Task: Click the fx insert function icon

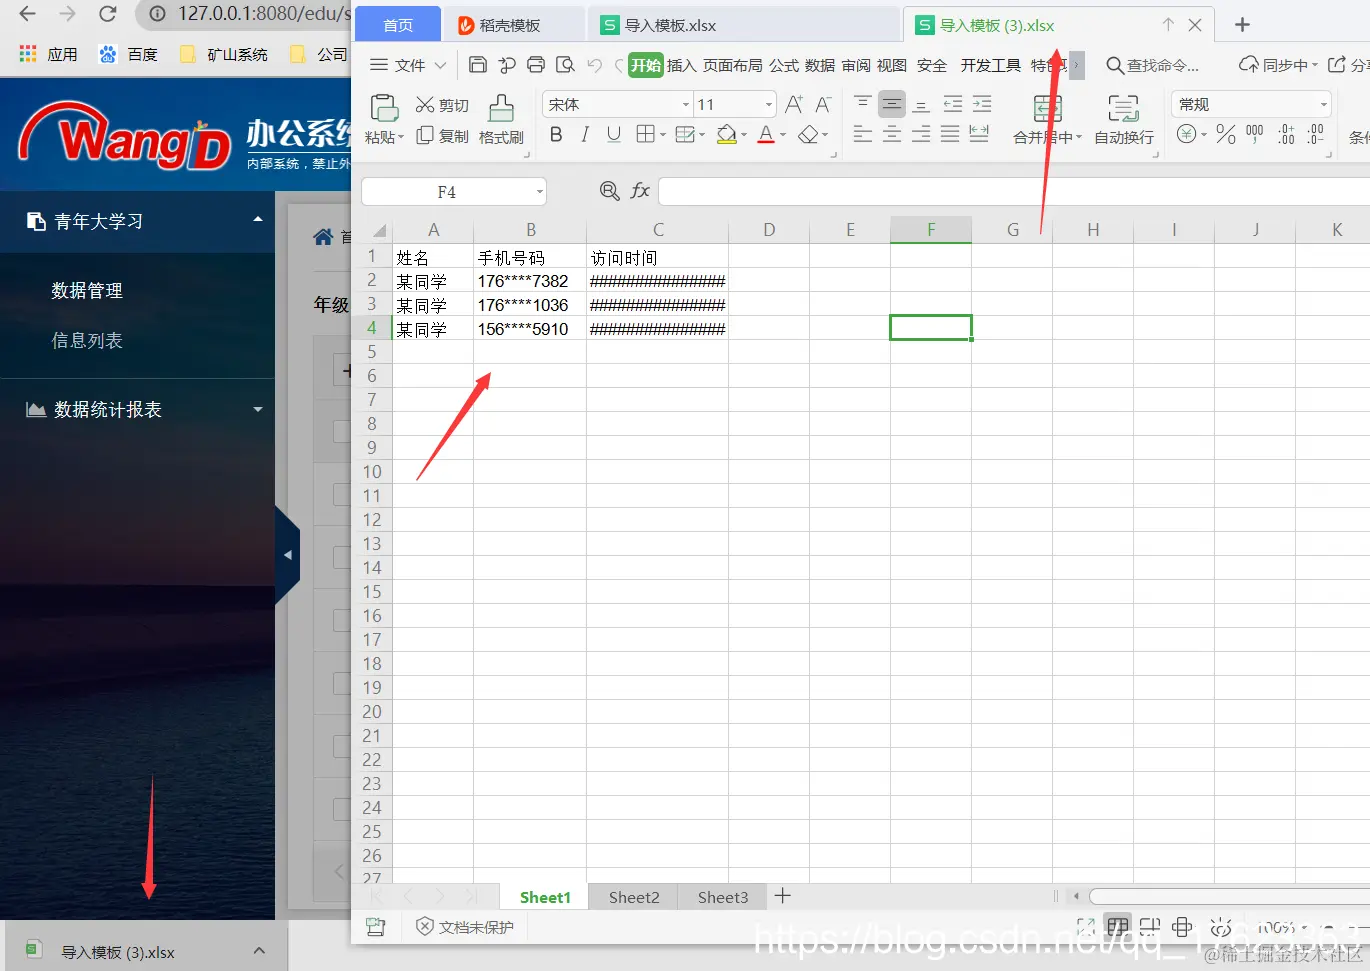Action: (640, 191)
